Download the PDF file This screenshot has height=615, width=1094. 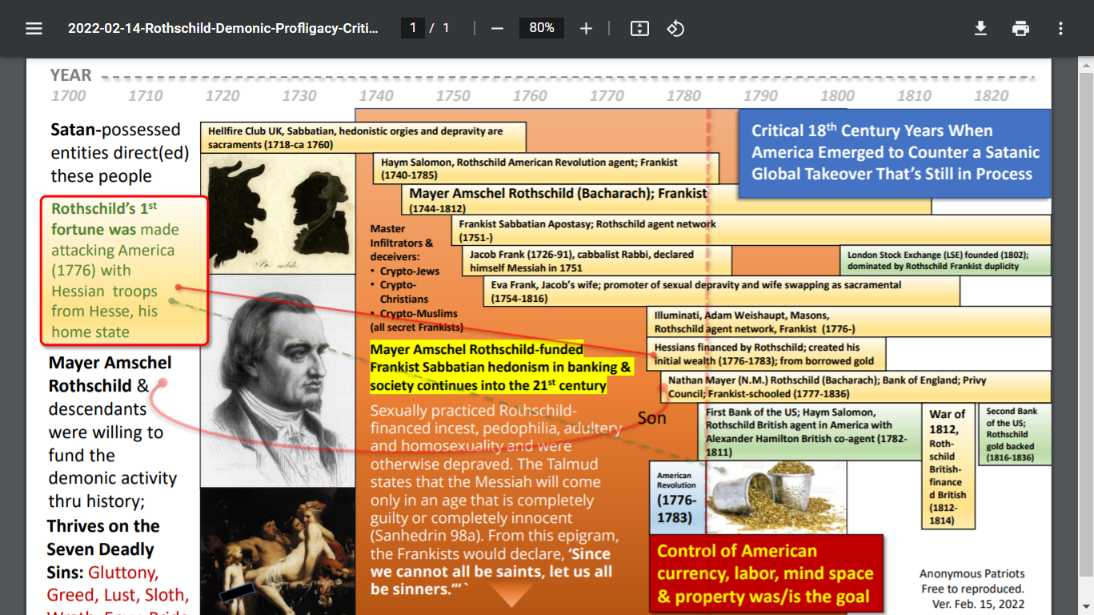980,29
